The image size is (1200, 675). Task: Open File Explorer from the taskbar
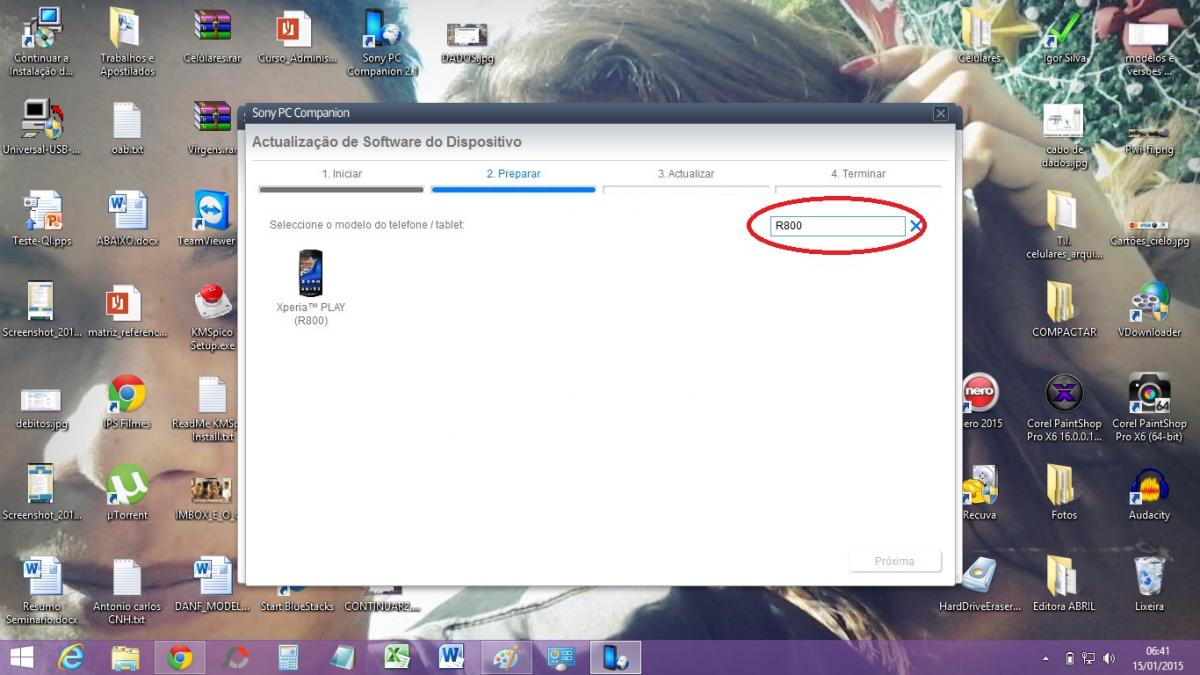pyautogui.click(x=126, y=657)
